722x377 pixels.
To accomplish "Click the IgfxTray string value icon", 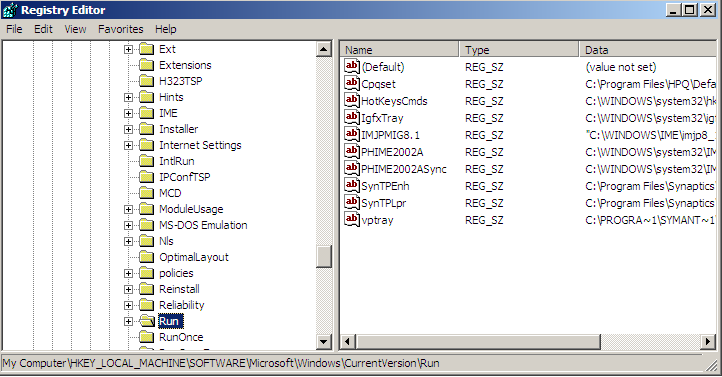I will (x=352, y=117).
